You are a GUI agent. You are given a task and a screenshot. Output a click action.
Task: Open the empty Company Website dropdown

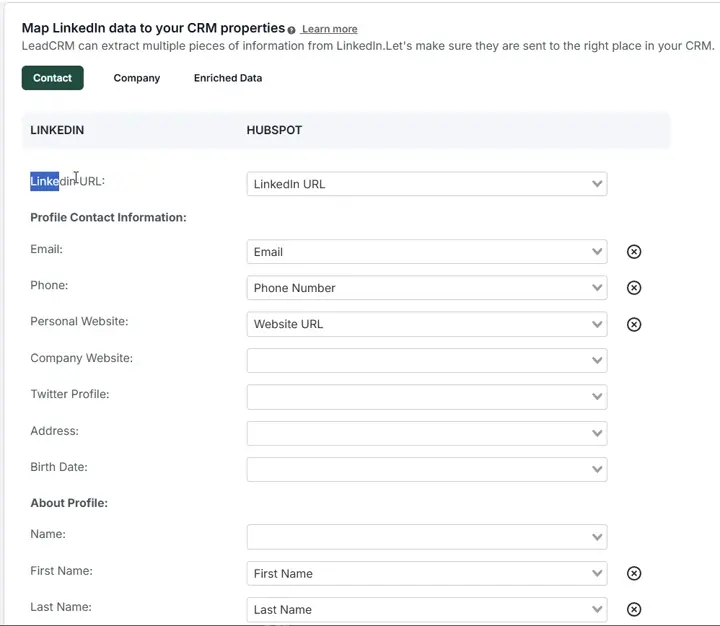[x=427, y=361]
